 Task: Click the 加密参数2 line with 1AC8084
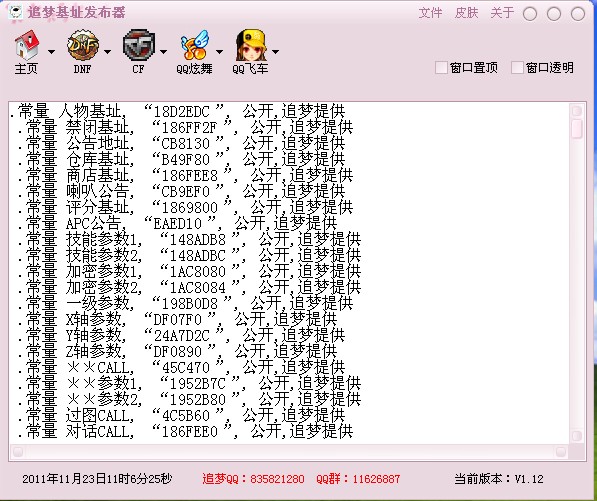pos(189,287)
